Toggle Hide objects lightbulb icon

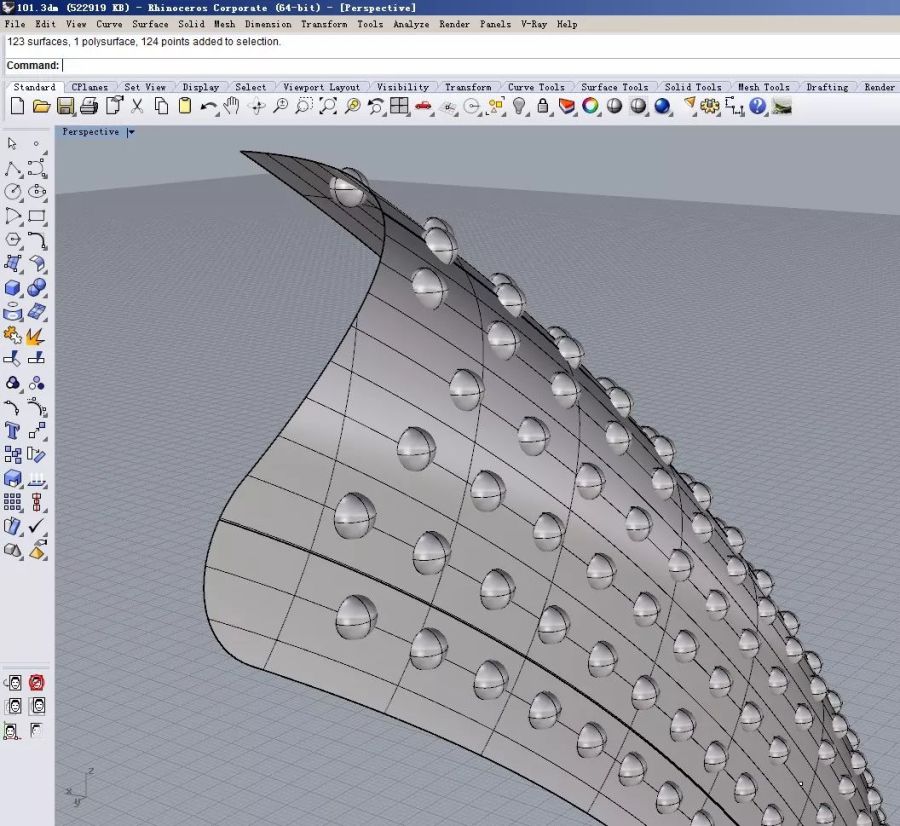[x=519, y=106]
